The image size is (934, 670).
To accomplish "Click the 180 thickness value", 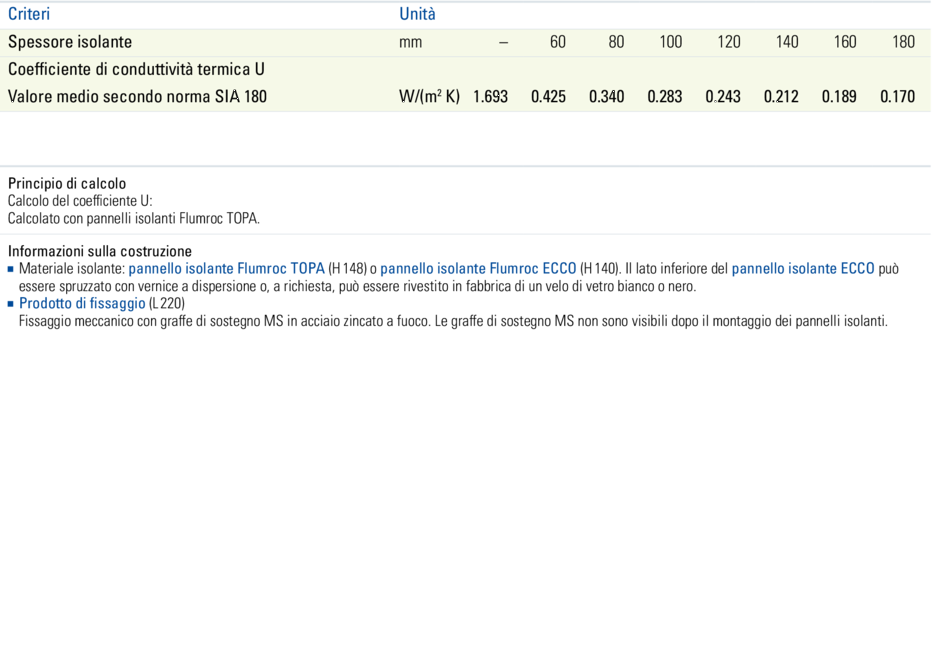I will (x=903, y=42).
